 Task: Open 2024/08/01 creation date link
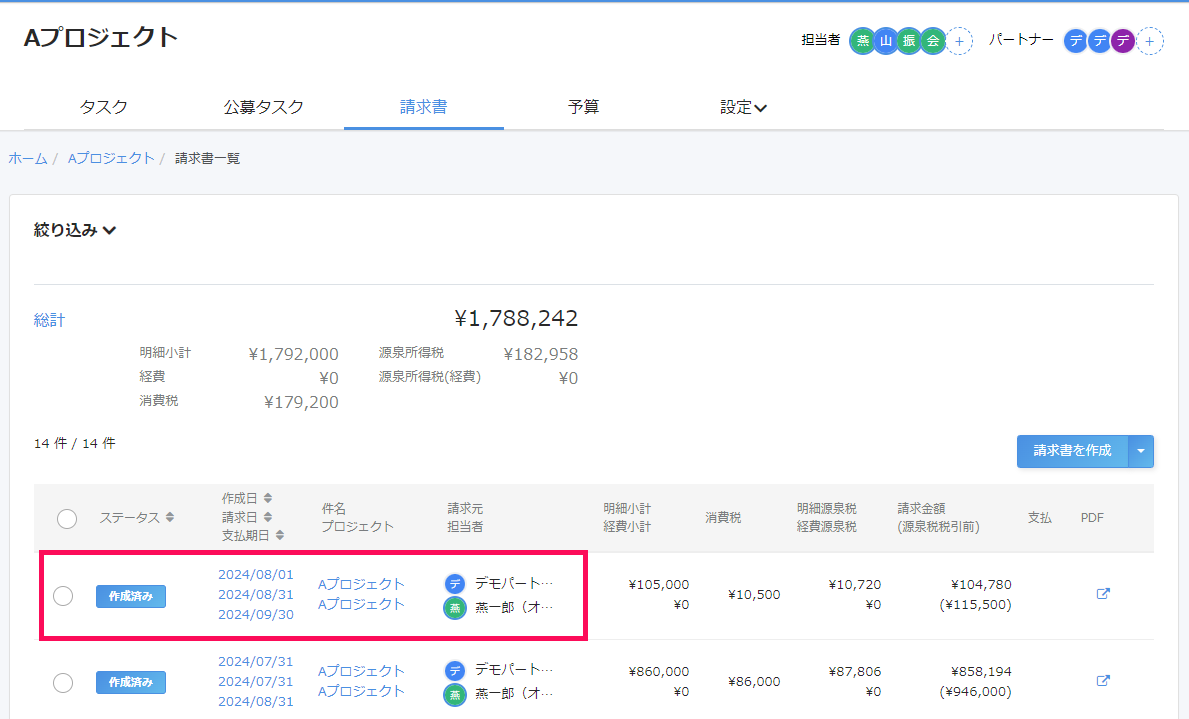256,575
